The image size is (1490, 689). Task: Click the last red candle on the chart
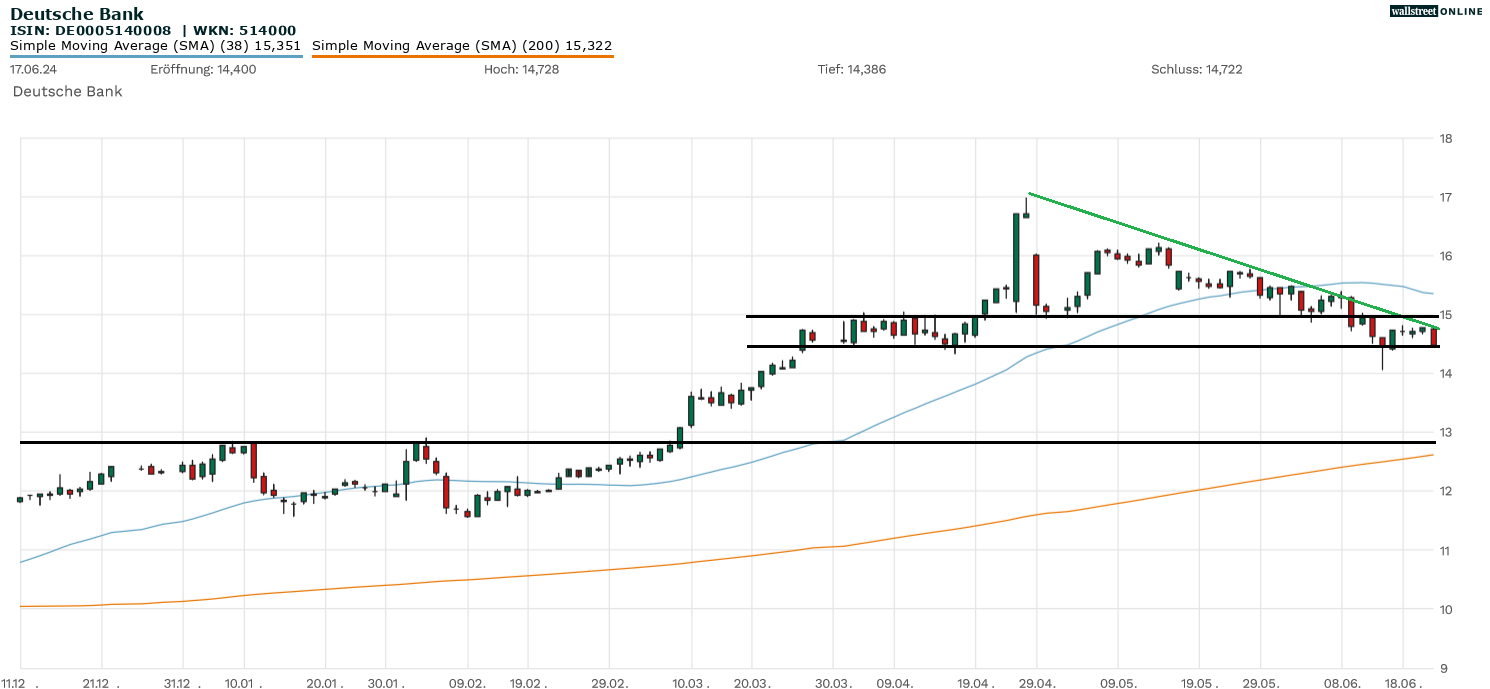click(1434, 337)
